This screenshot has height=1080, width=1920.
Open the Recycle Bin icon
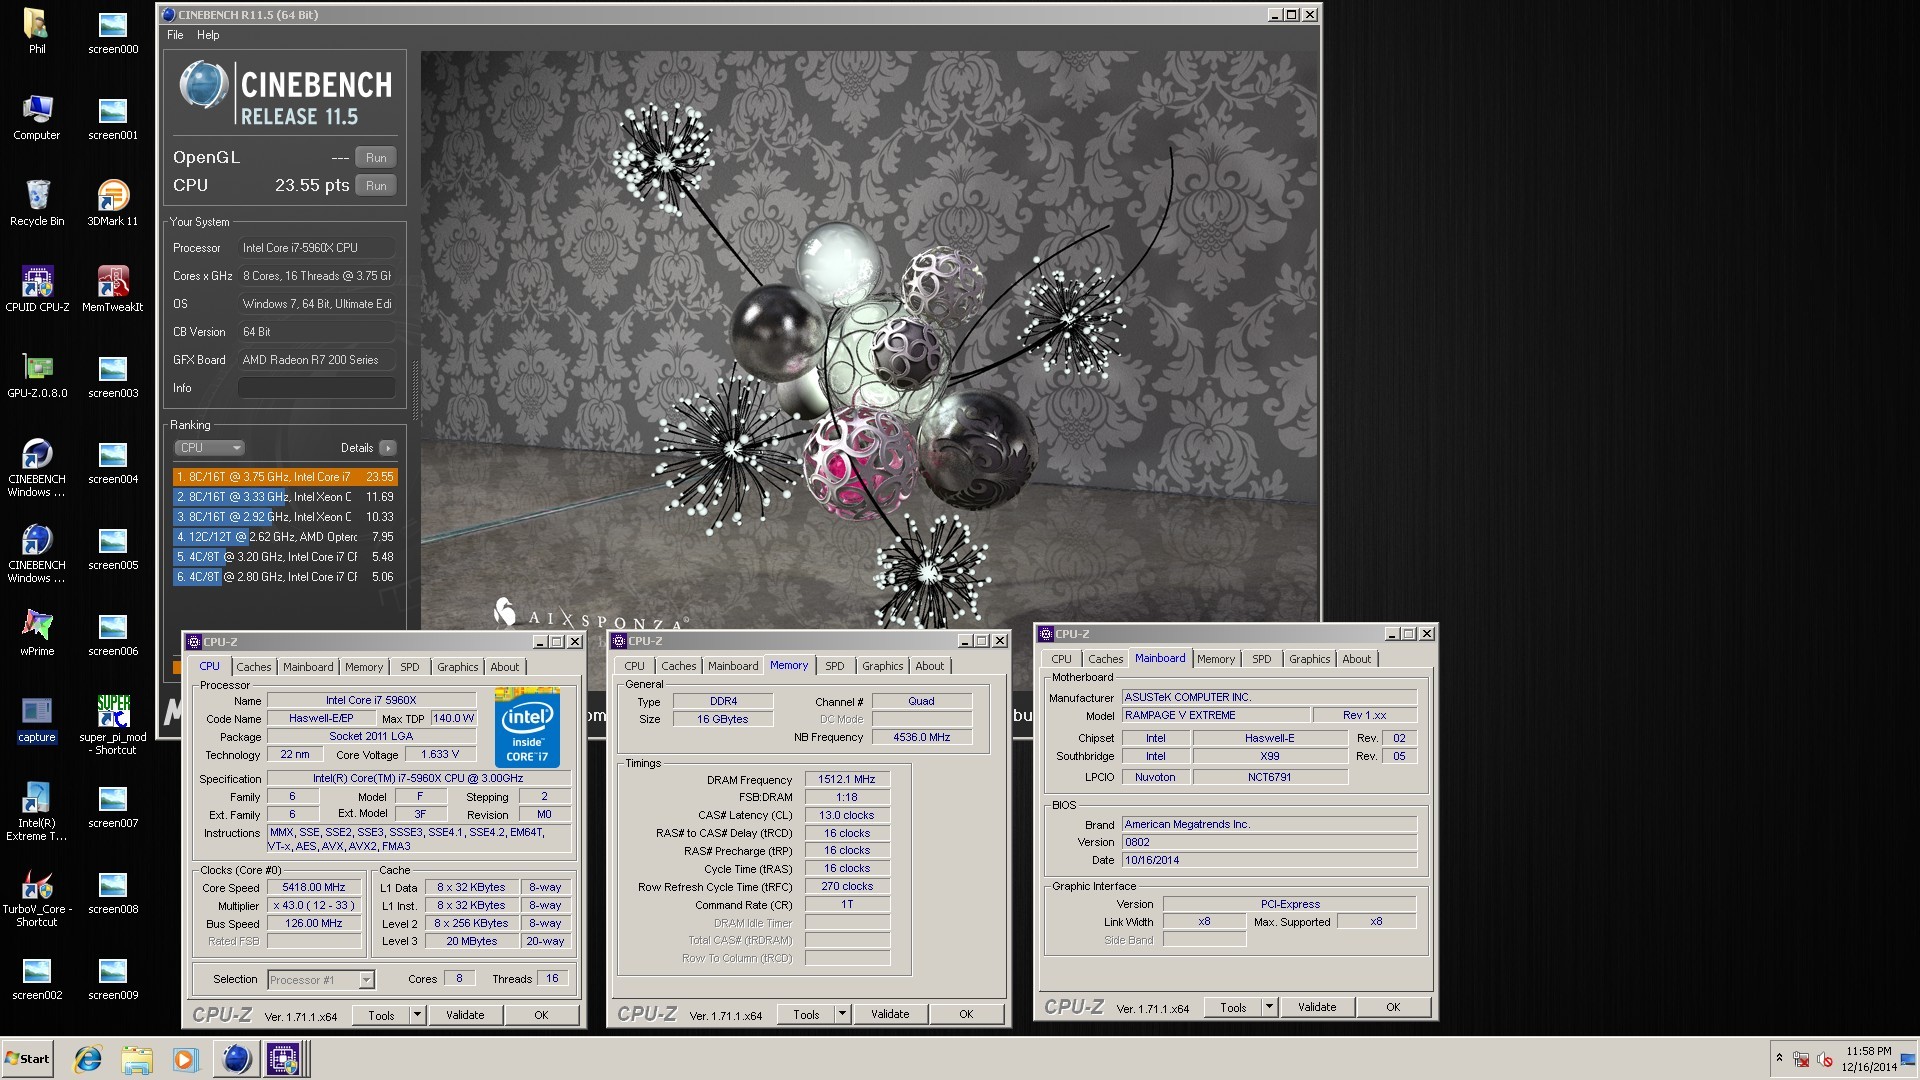click(37, 203)
